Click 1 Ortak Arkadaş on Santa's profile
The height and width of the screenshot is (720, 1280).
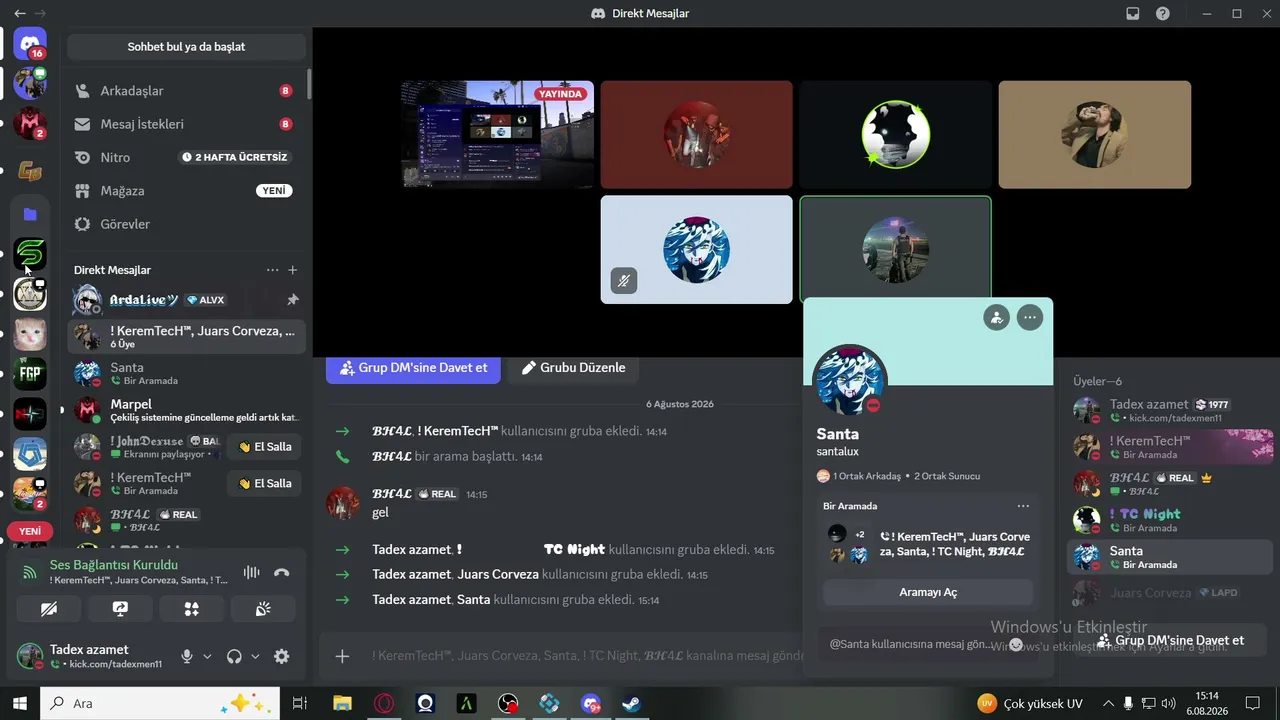click(858, 476)
